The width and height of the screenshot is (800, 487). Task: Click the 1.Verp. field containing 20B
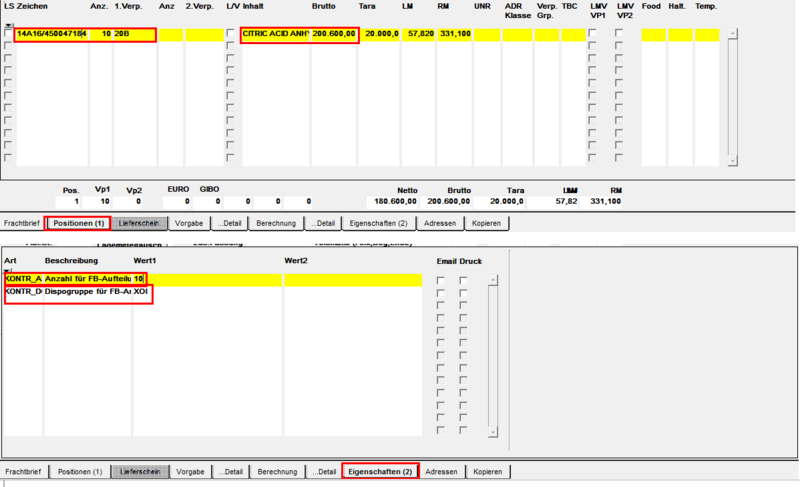[134, 34]
